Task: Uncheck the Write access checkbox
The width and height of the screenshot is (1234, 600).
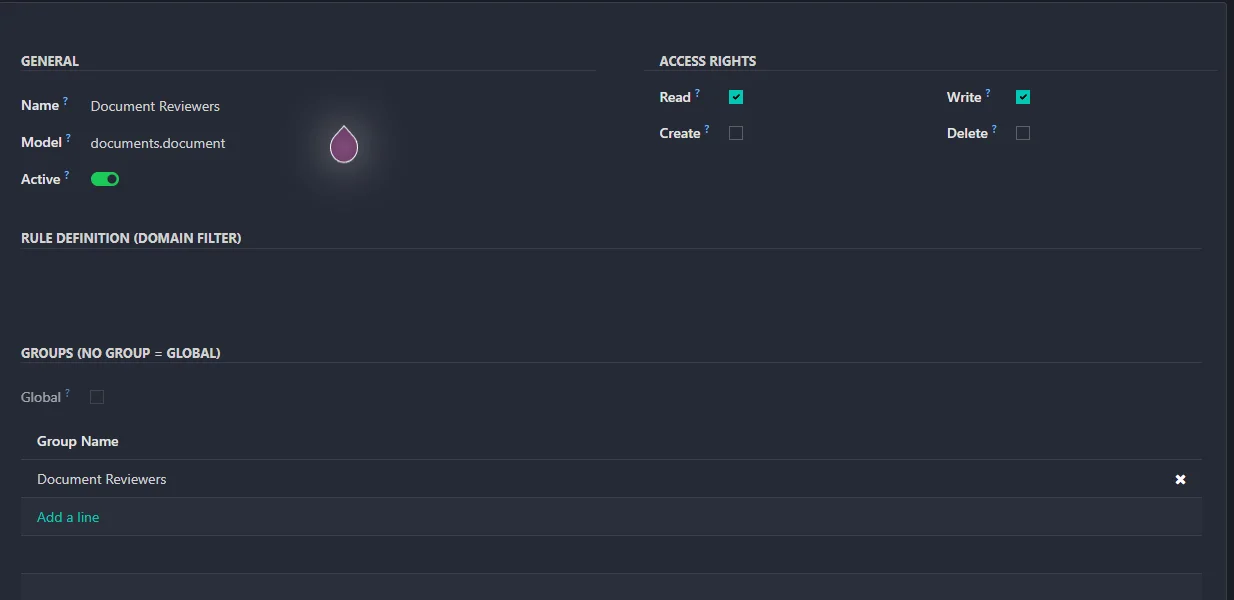Action: point(1023,97)
